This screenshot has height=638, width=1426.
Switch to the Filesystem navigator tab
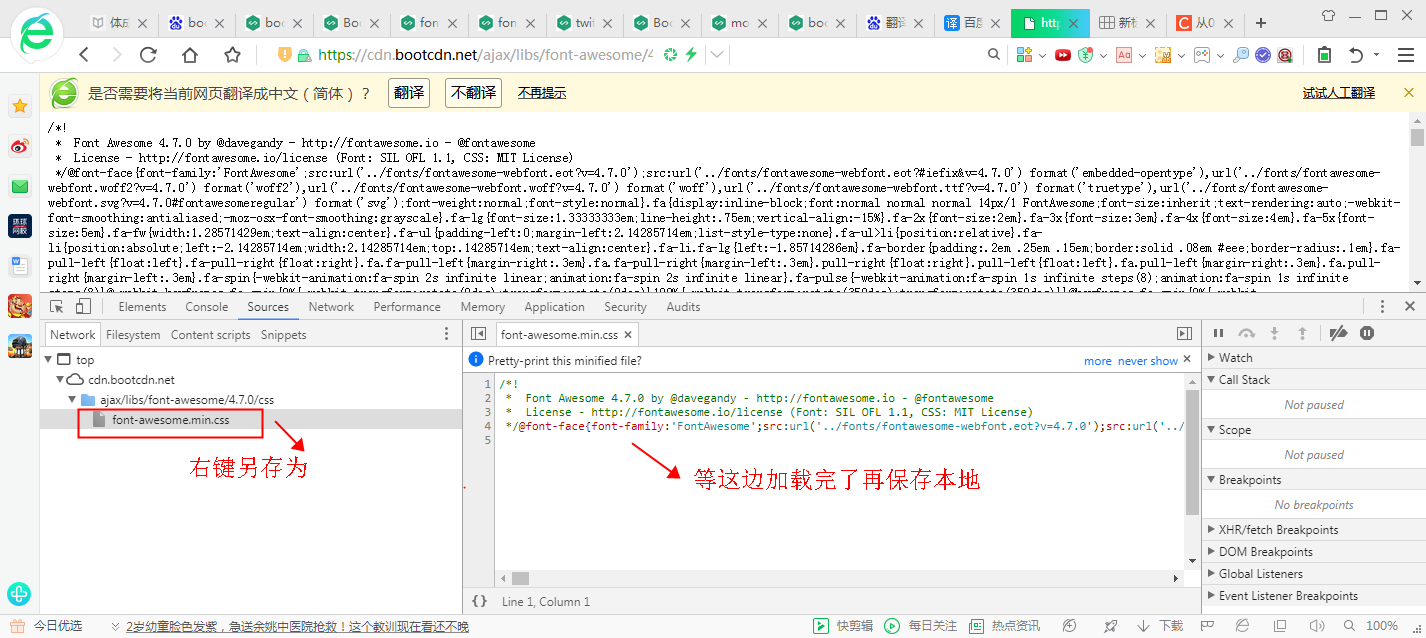tap(133, 335)
